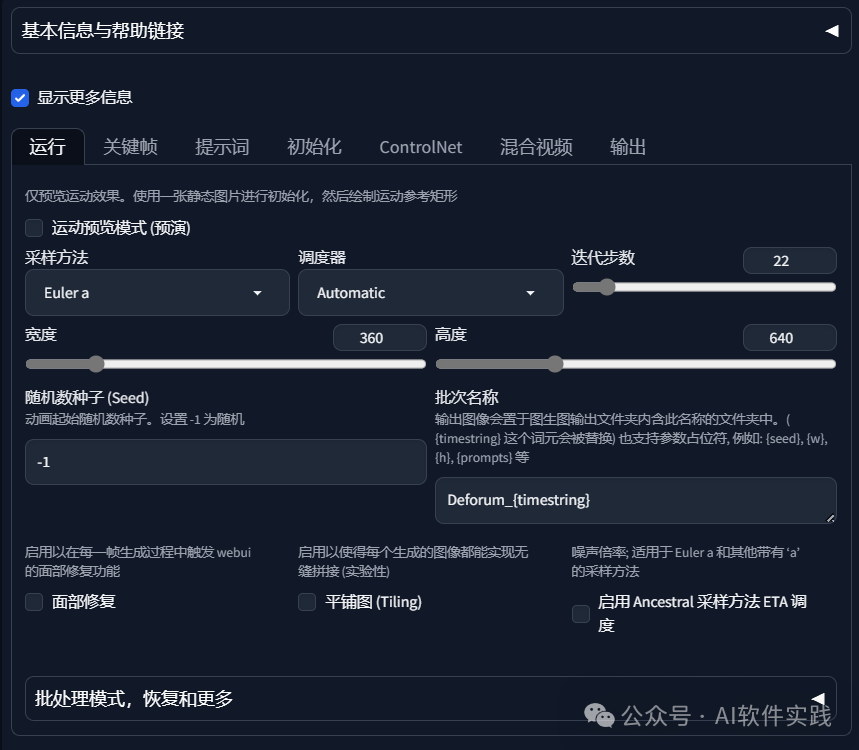Adjust the 宽度 slider
The height and width of the screenshot is (750, 859).
(x=226, y=364)
